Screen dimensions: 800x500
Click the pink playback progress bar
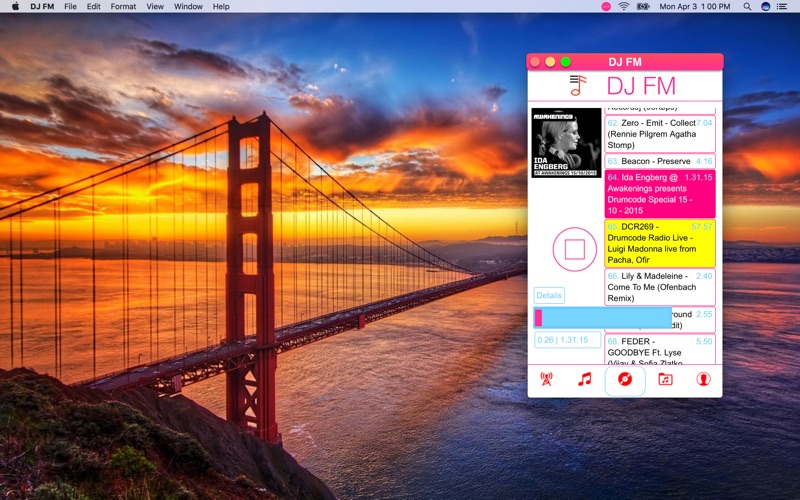click(602, 317)
